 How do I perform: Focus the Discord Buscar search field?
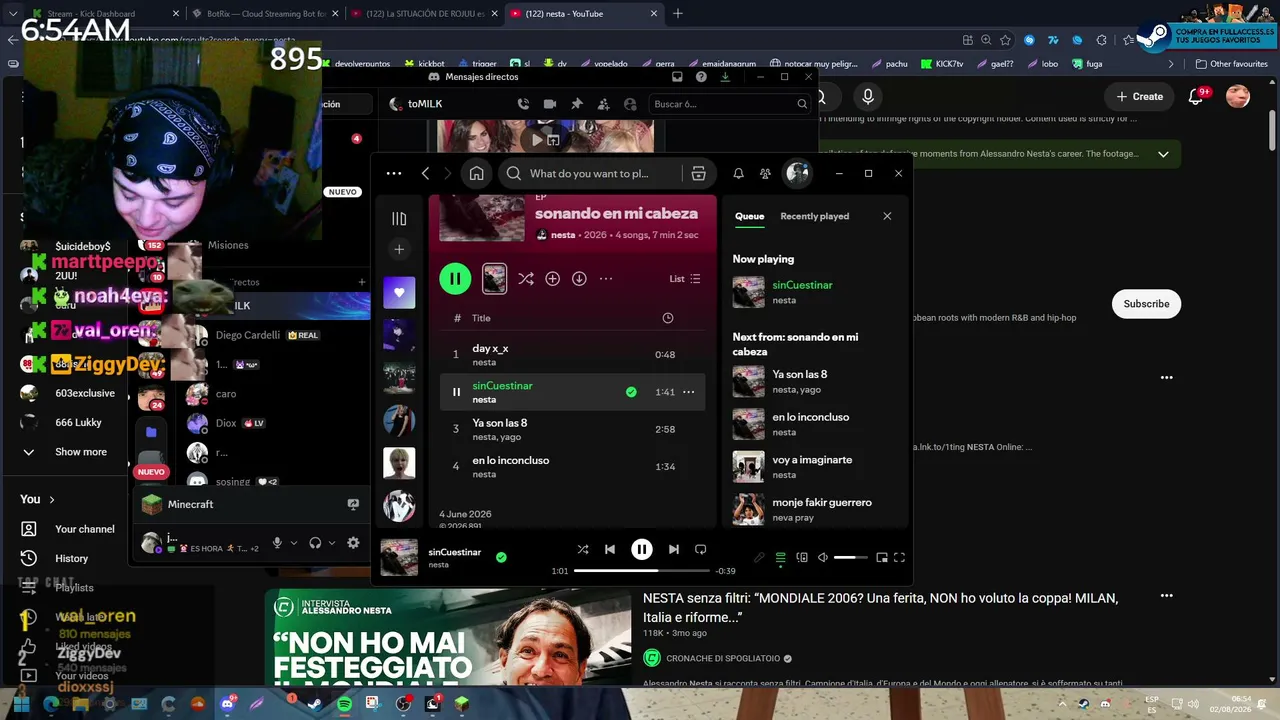click(x=731, y=104)
